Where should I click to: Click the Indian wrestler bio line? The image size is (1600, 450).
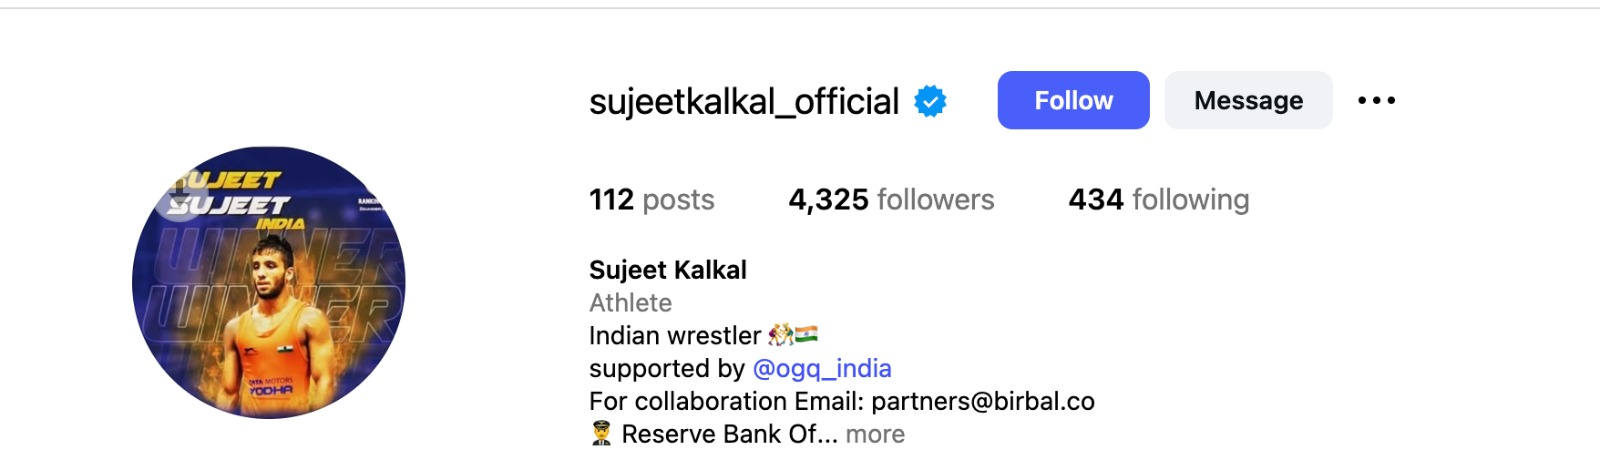pos(675,335)
